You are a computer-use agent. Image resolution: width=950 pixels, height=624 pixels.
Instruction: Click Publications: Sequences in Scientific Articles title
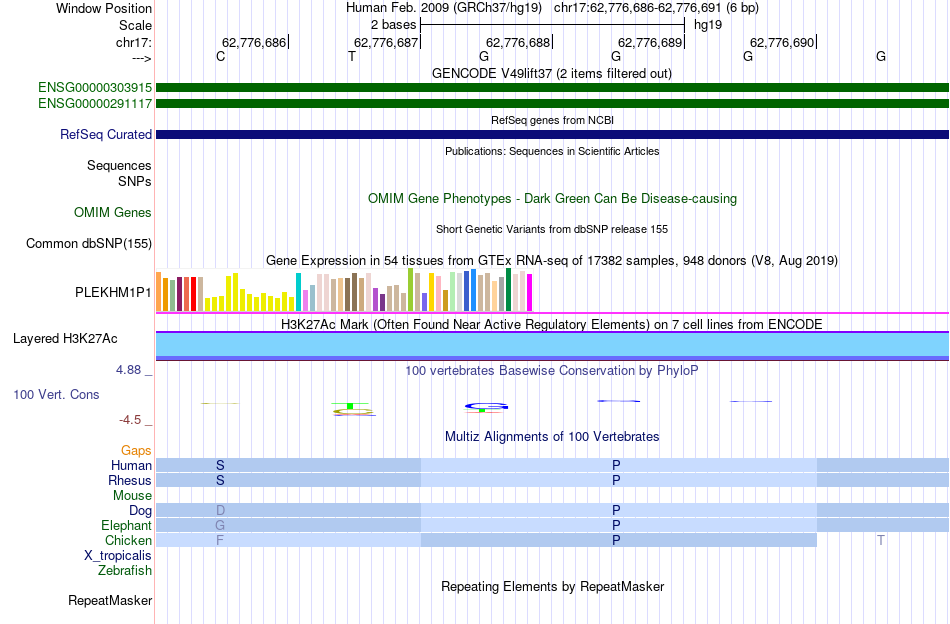click(552, 151)
